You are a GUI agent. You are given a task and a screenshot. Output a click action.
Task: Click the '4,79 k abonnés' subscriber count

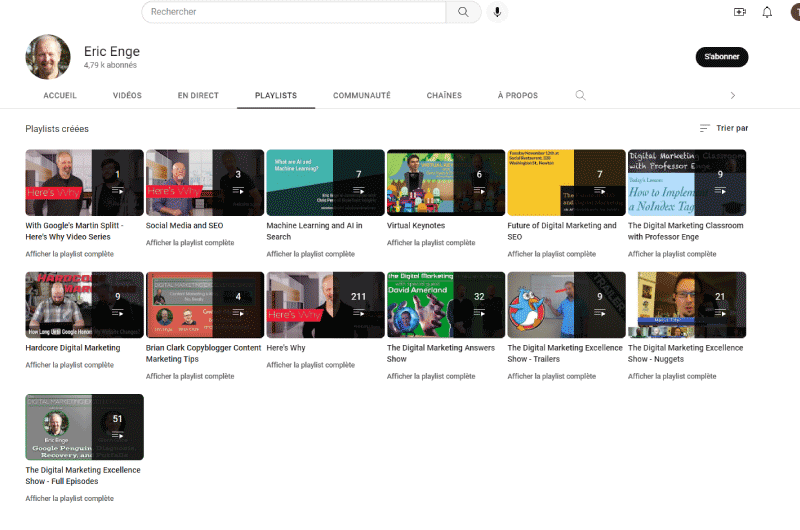[110, 65]
